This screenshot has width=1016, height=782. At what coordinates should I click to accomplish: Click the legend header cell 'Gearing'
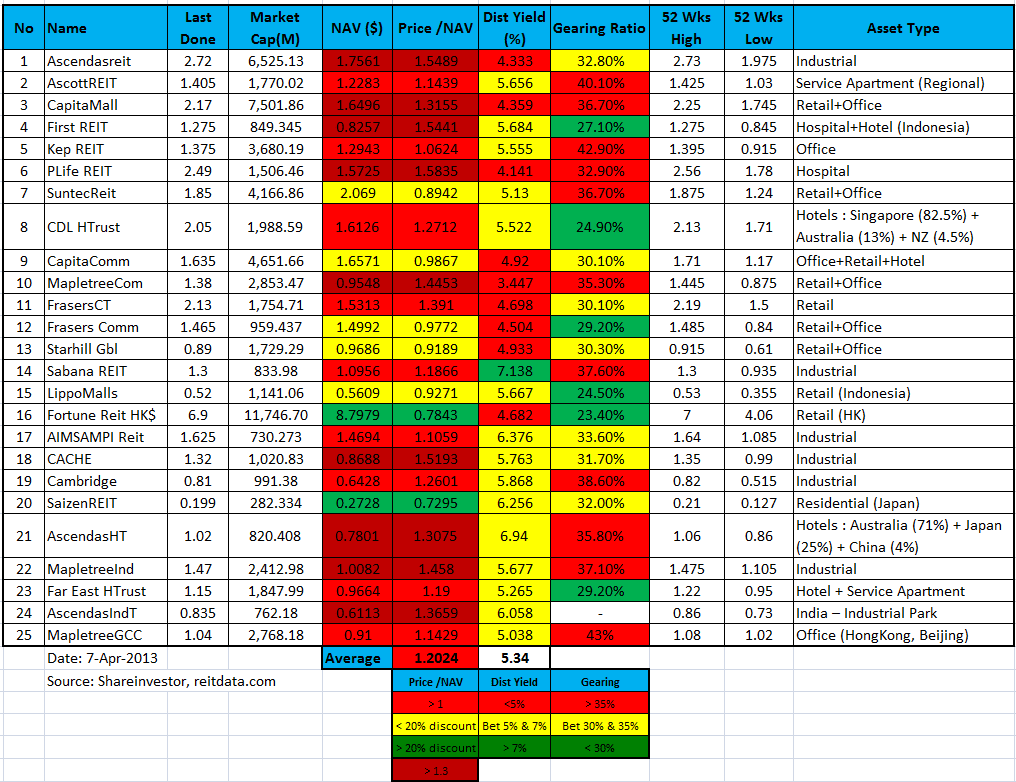[599, 682]
